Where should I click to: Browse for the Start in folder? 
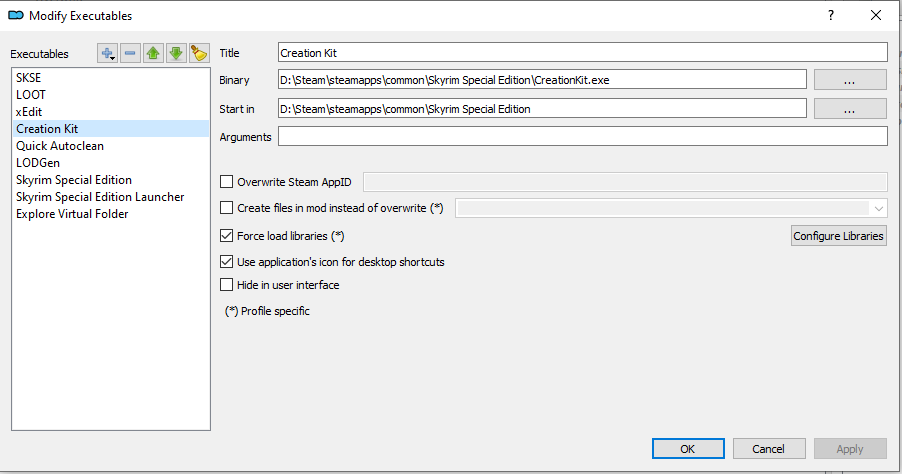(849, 109)
